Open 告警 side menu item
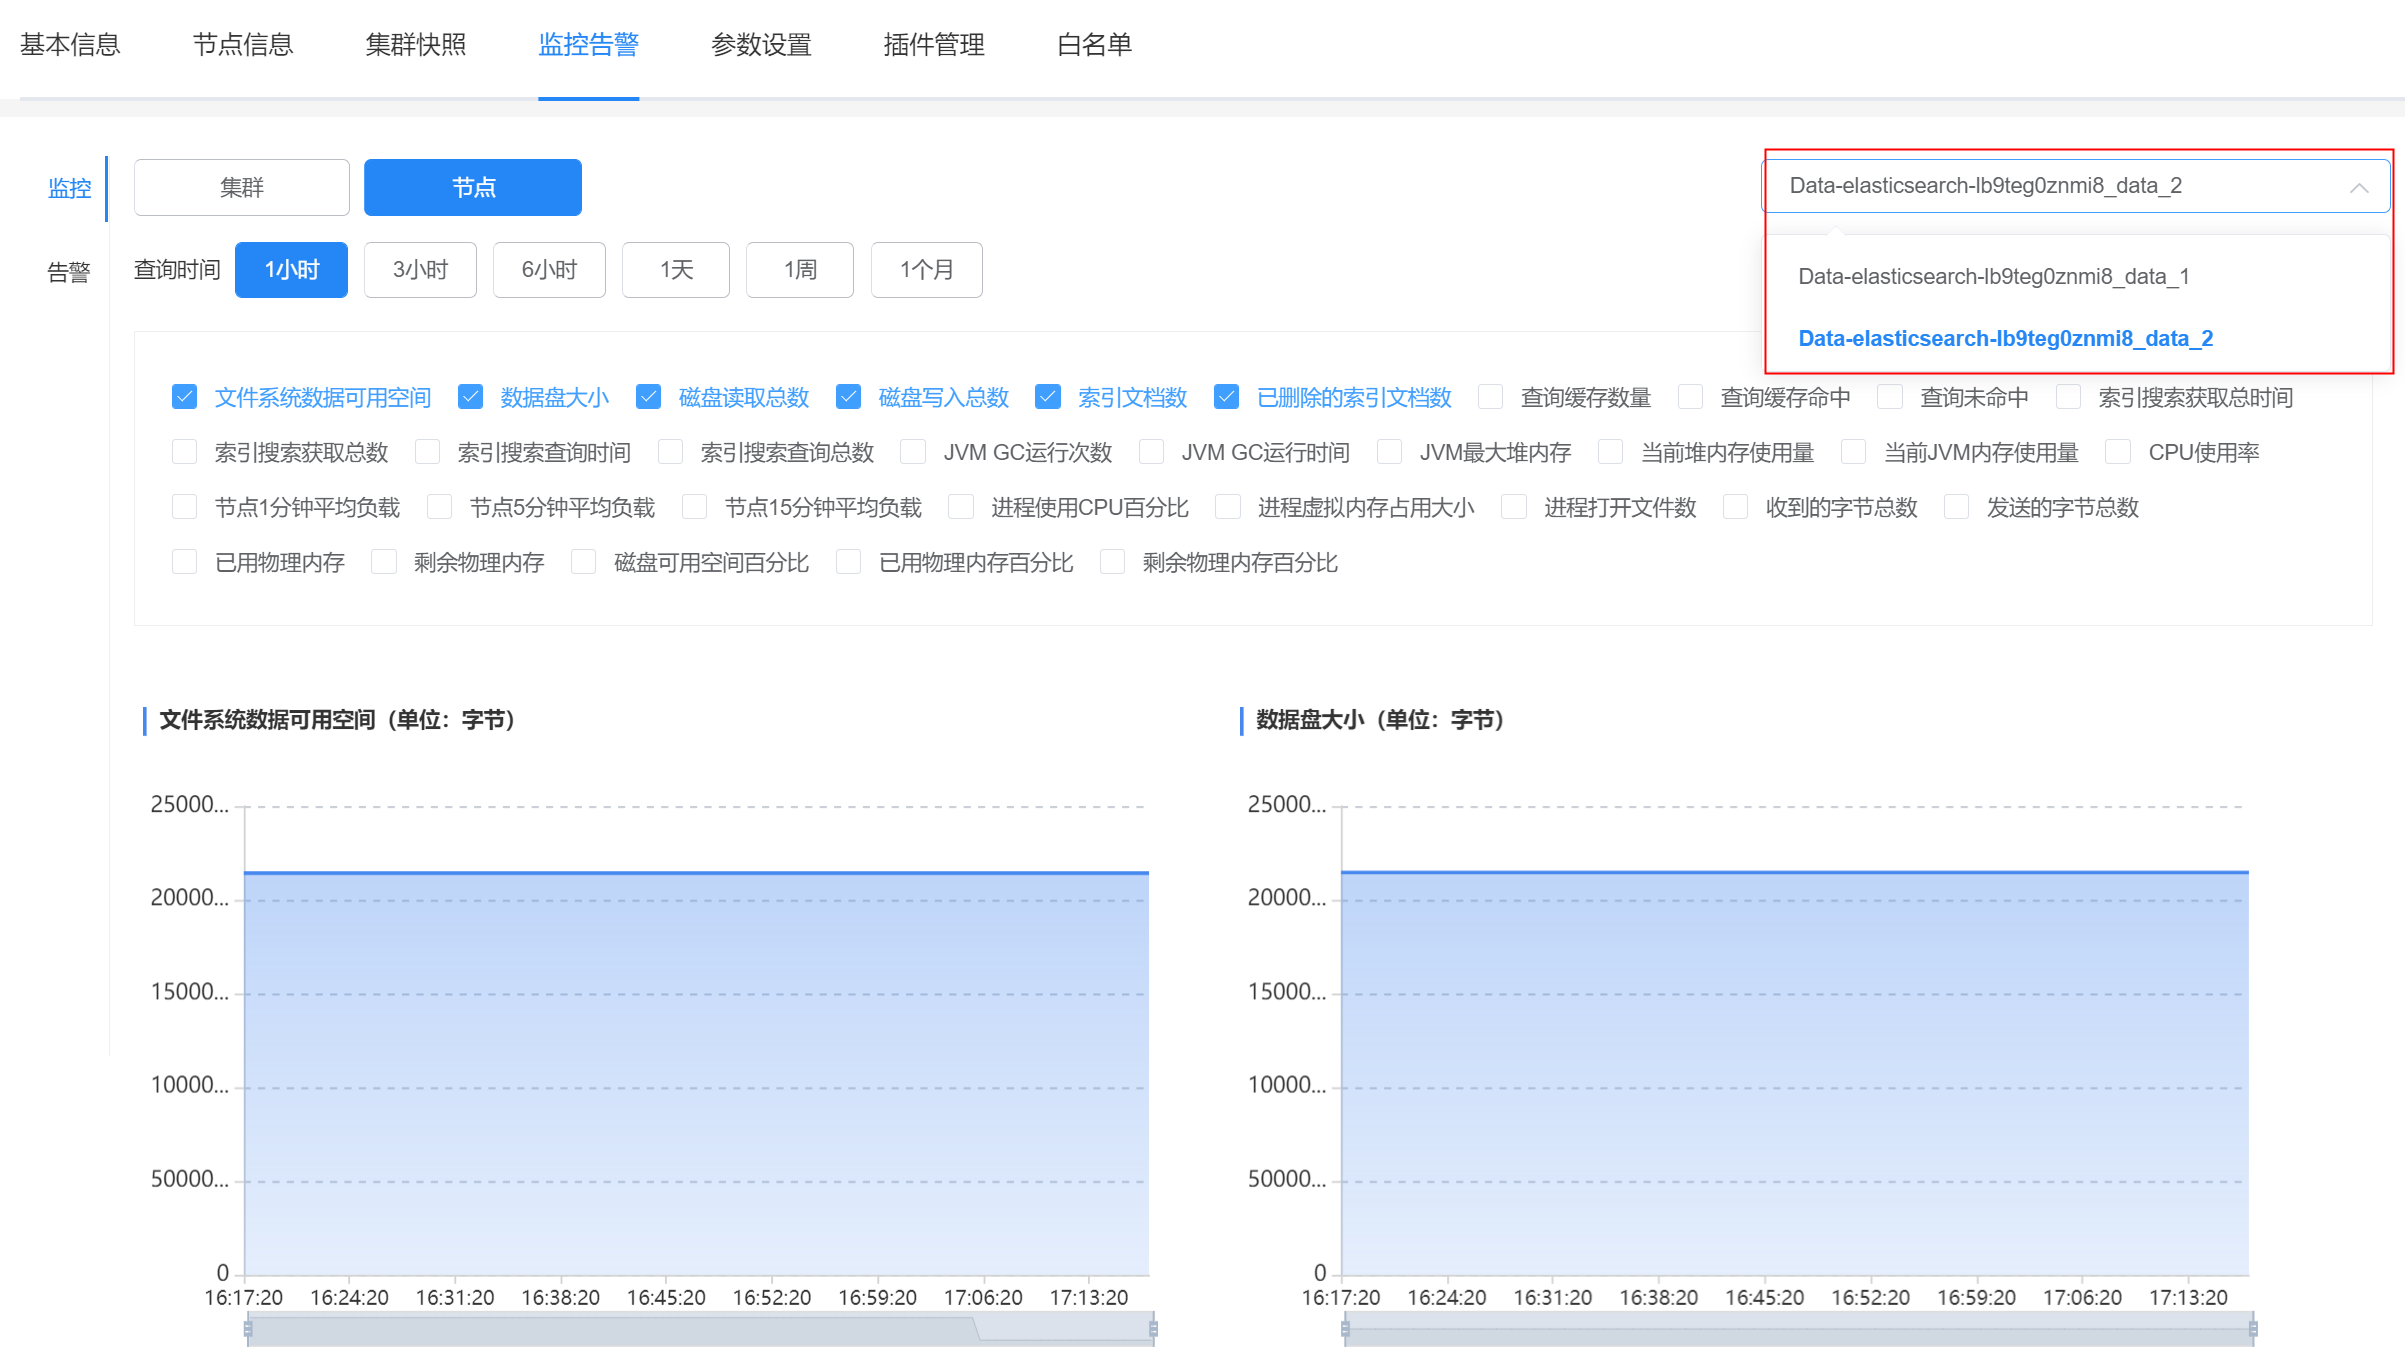Screen dimensions: 2405x1370 (69, 272)
